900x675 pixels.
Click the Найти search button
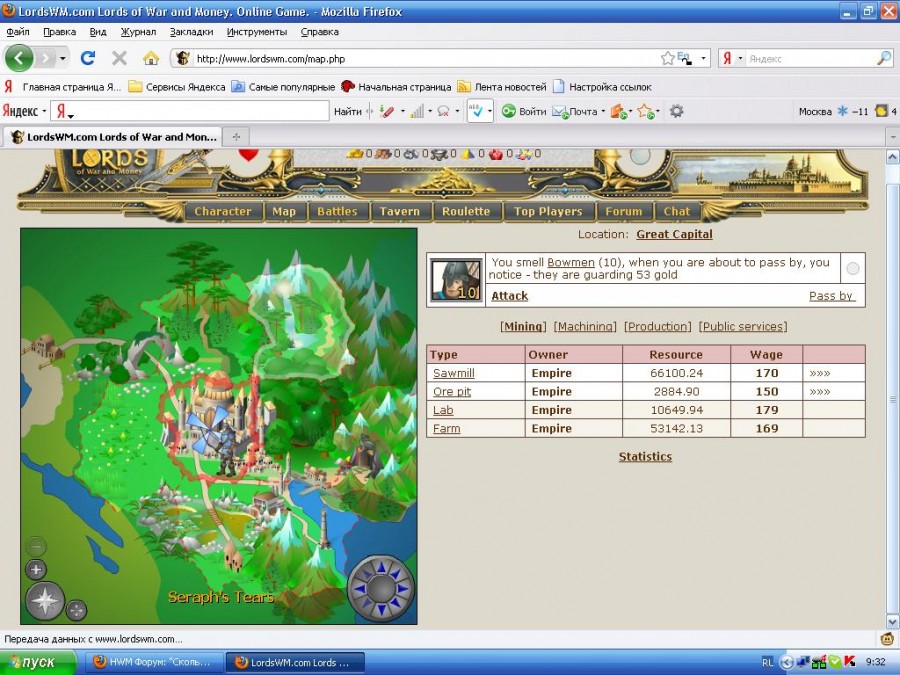(x=348, y=111)
